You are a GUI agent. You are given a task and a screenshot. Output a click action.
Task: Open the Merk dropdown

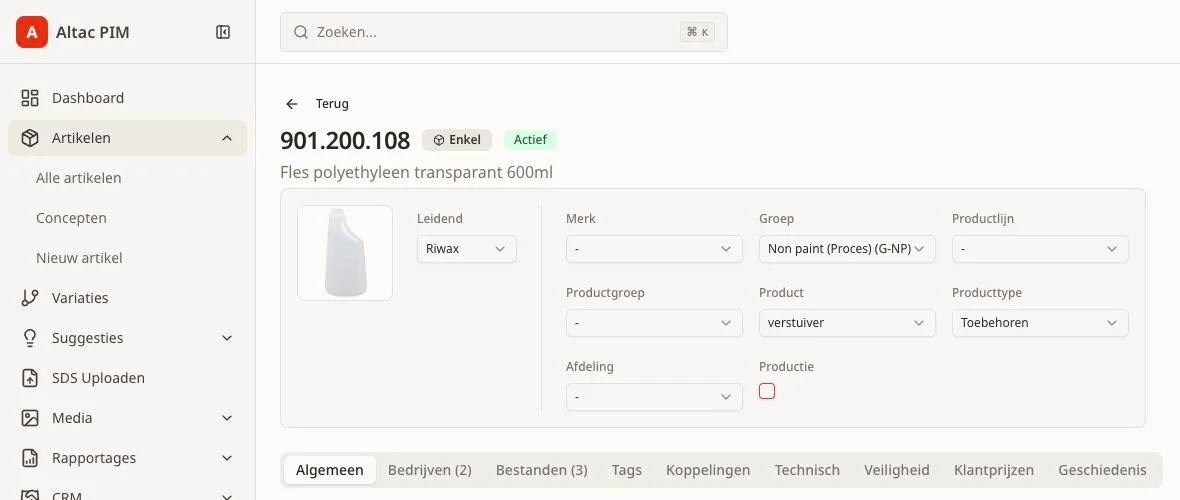click(654, 249)
